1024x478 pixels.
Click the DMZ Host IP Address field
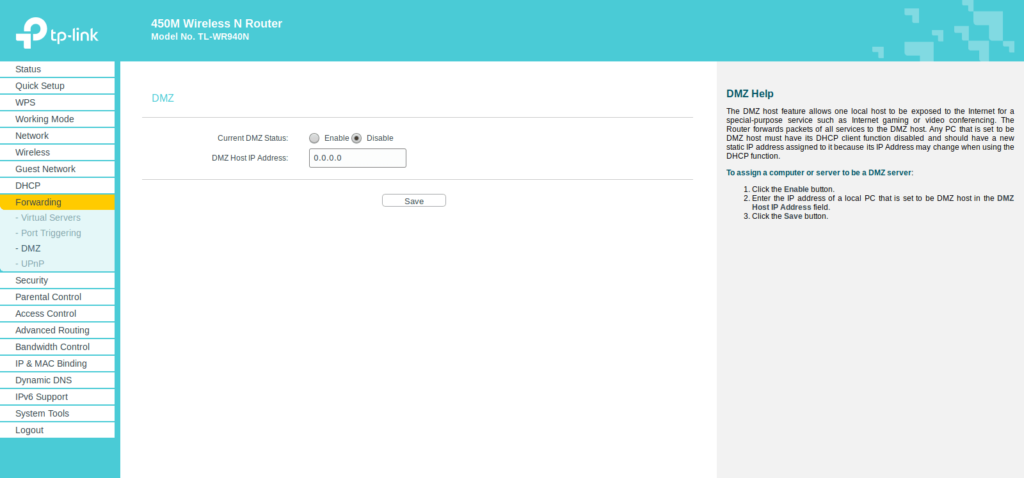[357, 158]
